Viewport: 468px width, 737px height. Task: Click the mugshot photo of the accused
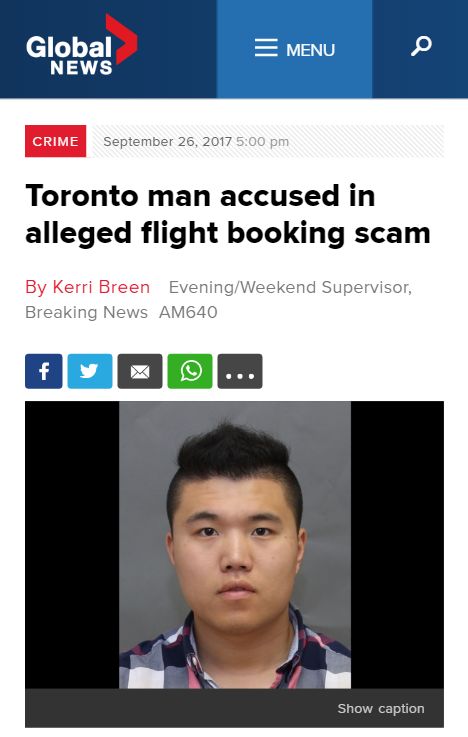pos(235,545)
